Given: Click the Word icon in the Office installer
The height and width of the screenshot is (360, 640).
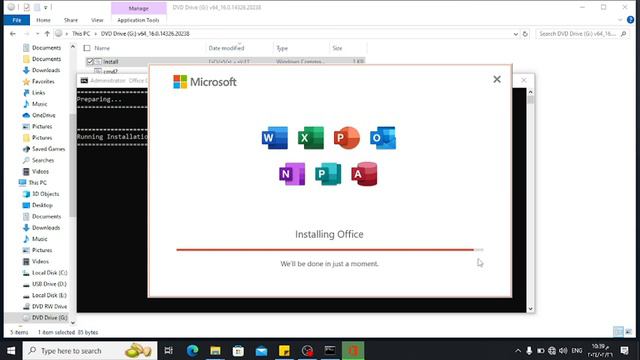Looking at the screenshot, I should pos(275,138).
